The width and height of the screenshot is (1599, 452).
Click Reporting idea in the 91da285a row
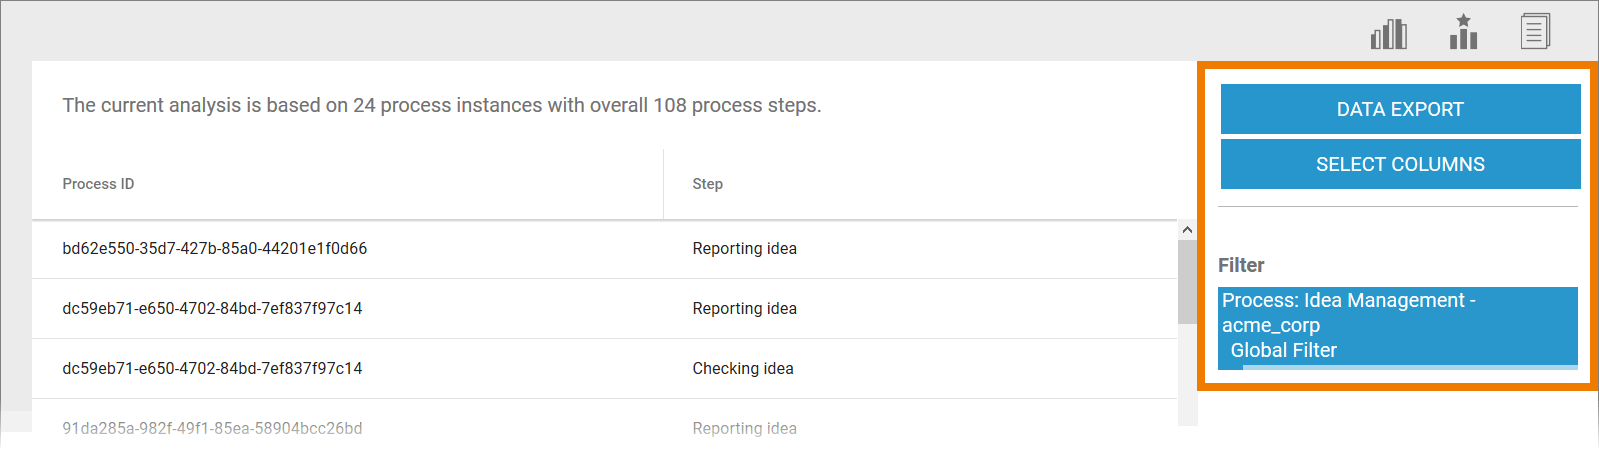point(744,428)
